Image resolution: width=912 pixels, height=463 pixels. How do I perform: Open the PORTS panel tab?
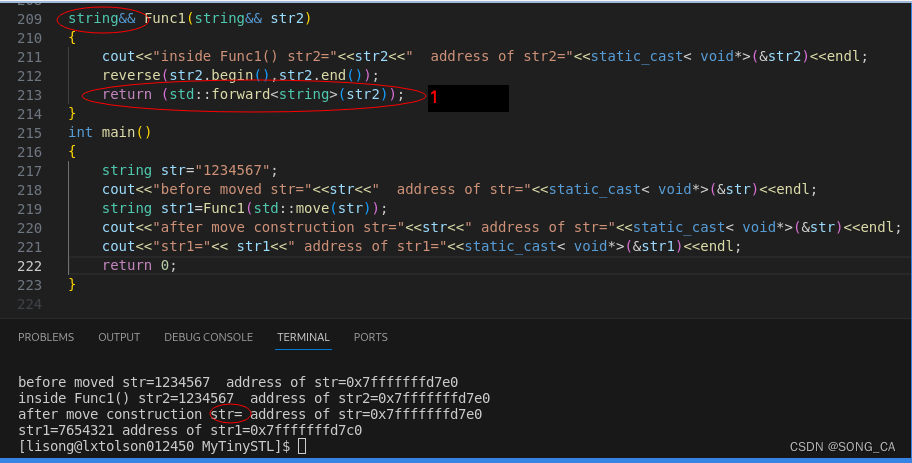coord(370,337)
